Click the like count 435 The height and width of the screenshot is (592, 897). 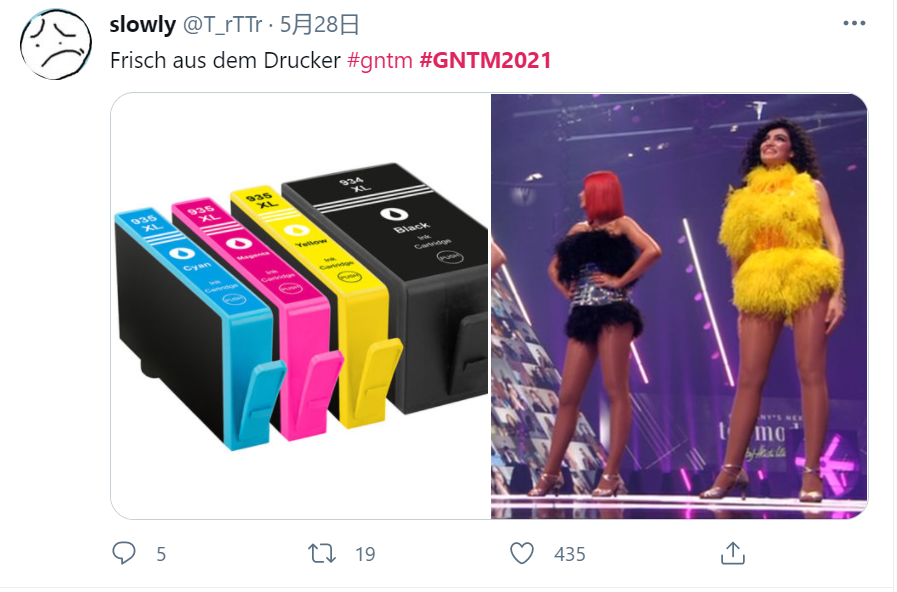click(x=569, y=554)
